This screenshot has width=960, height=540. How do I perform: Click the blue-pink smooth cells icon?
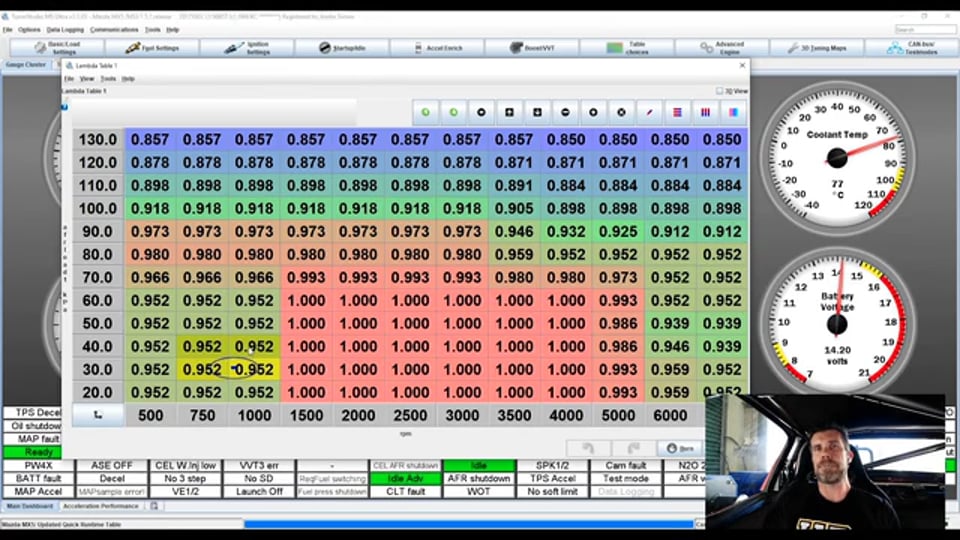733,113
